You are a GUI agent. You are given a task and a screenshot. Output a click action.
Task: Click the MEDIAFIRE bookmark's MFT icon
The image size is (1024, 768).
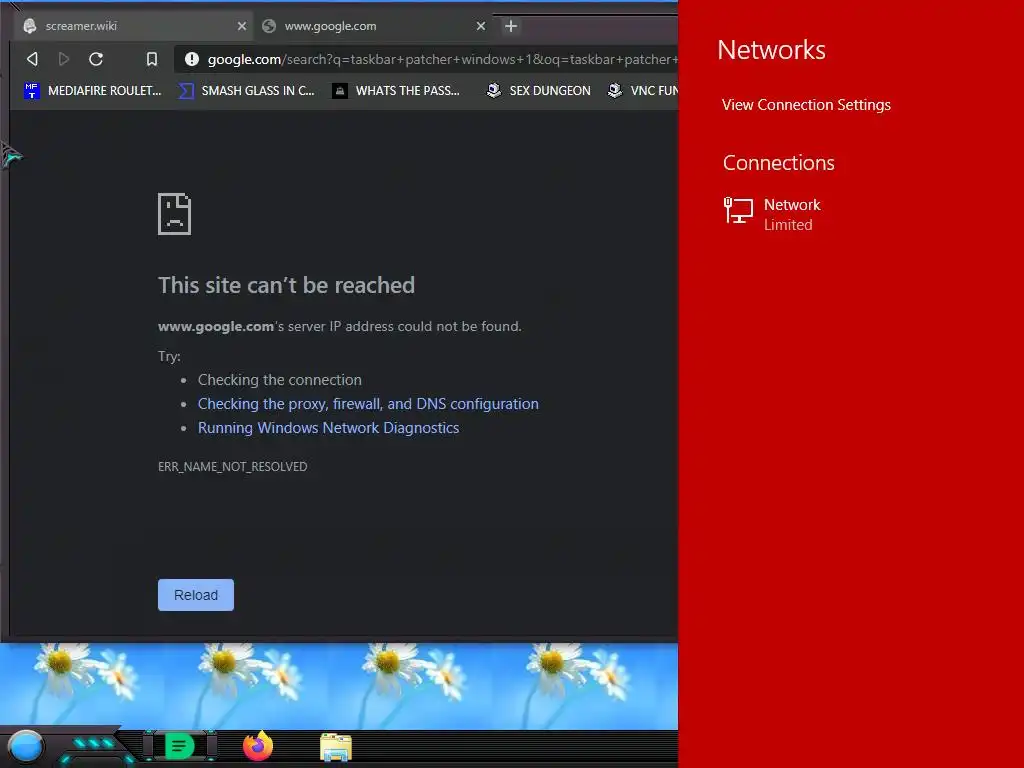[31, 91]
